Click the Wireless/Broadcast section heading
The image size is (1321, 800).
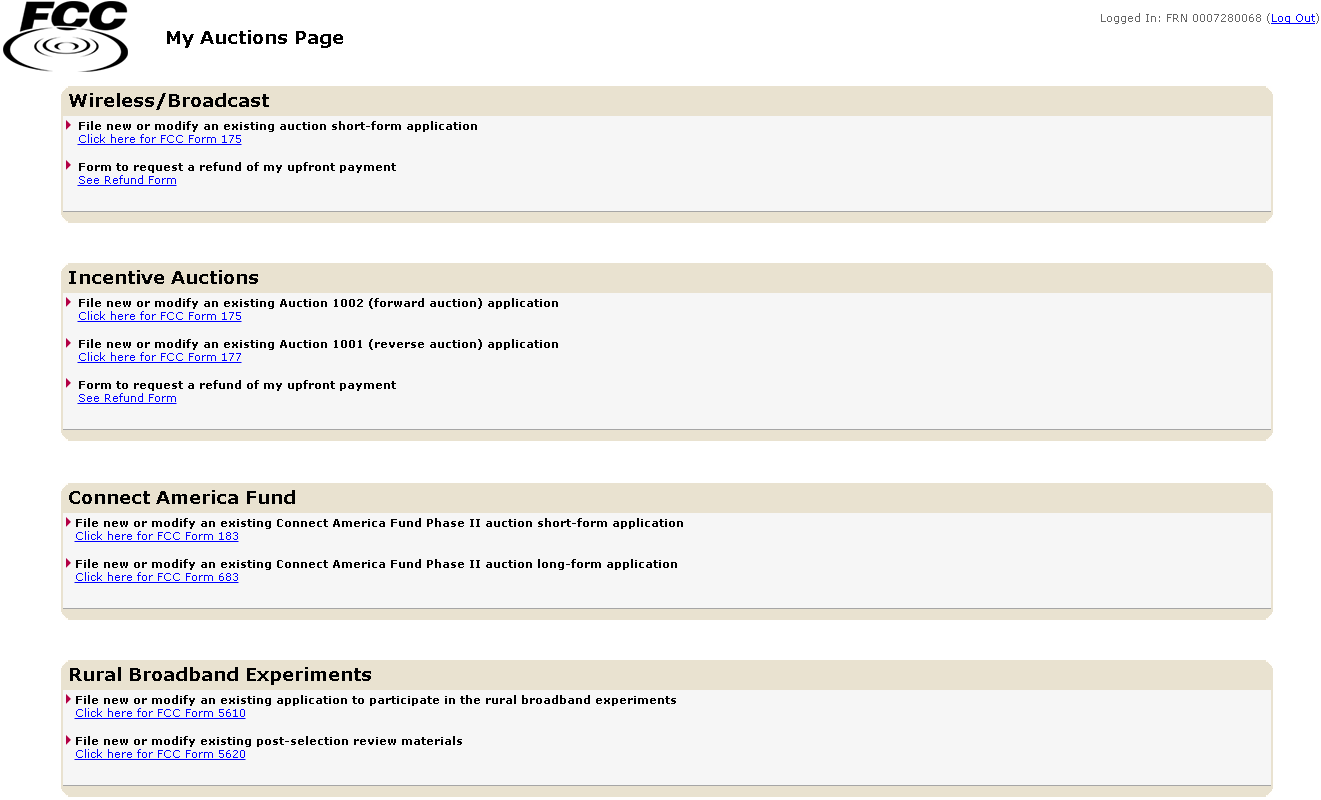(169, 101)
